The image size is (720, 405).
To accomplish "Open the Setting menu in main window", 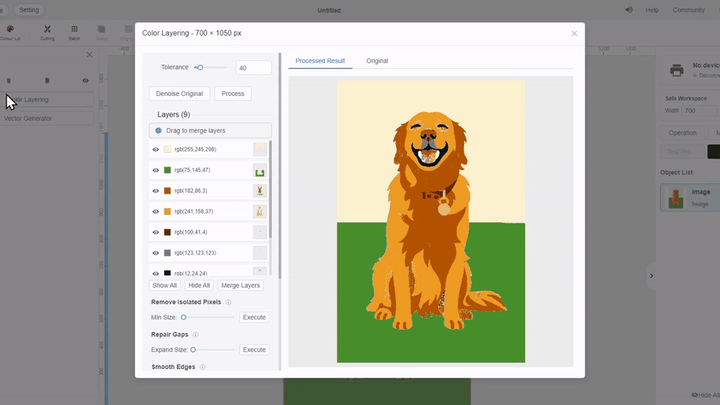I will point(29,10).
